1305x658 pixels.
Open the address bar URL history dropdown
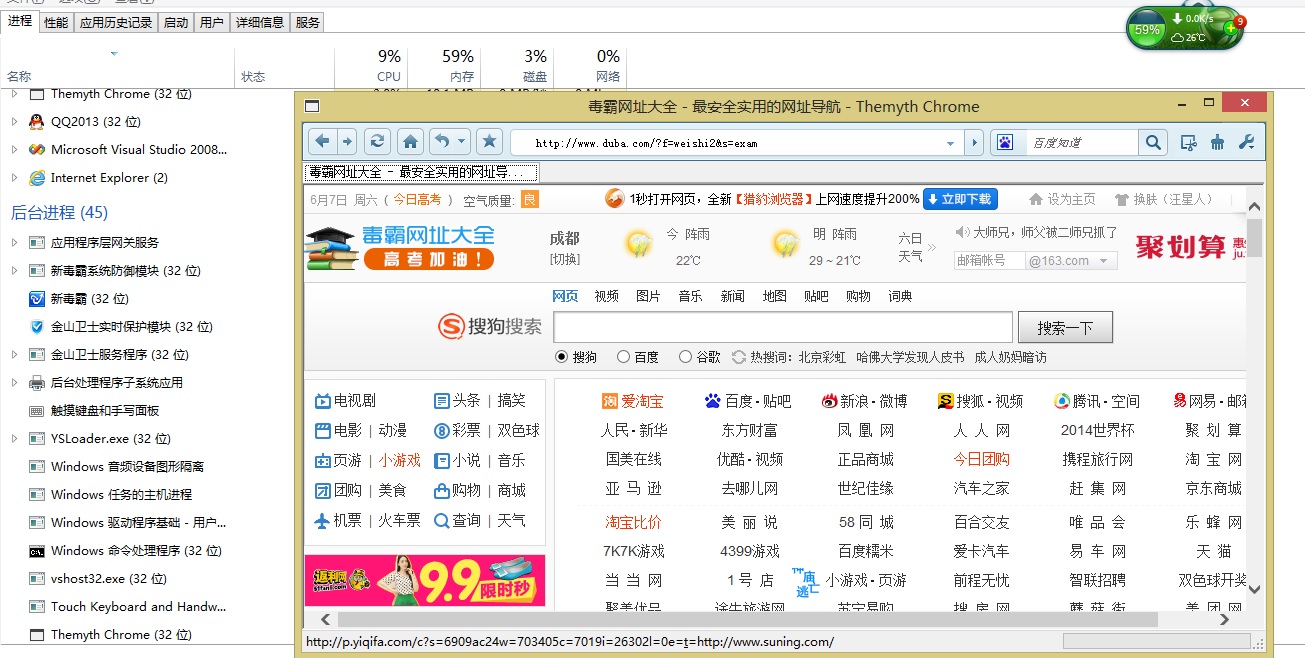pyautogui.click(x=951, y=144)
